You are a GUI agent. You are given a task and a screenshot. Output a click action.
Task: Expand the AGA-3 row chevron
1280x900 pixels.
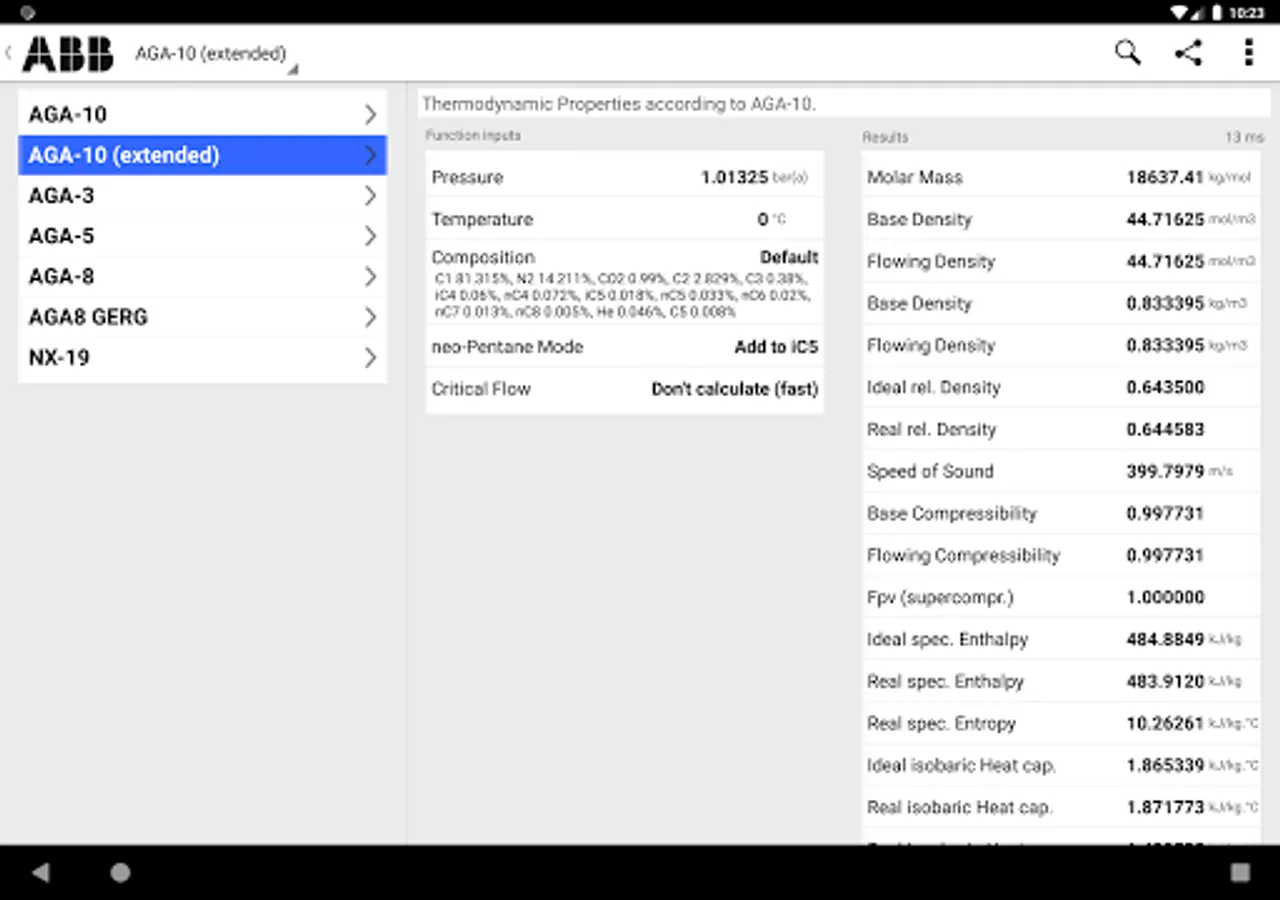coord(370,195)
